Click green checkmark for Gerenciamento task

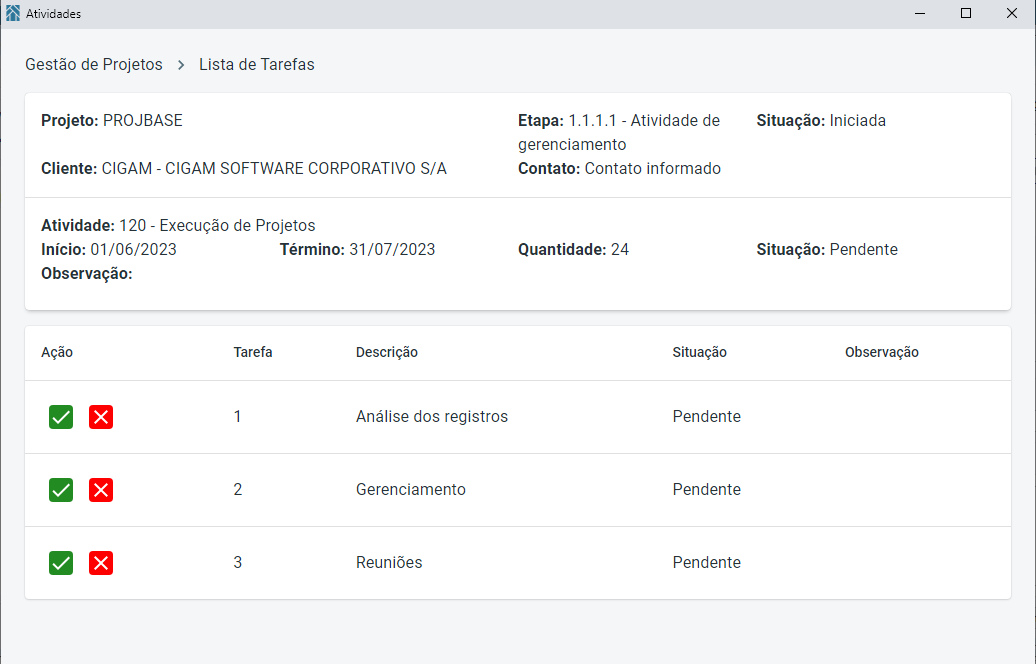tap(61, 490)
